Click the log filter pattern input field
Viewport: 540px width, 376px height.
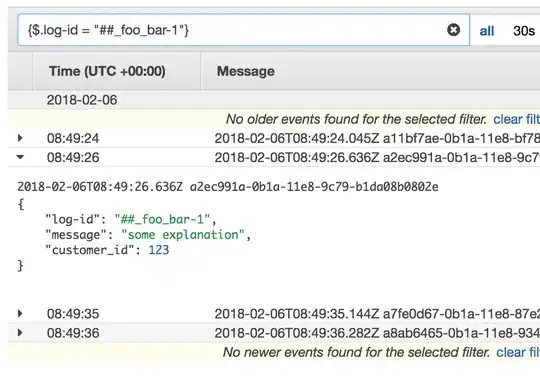(243, 30)
